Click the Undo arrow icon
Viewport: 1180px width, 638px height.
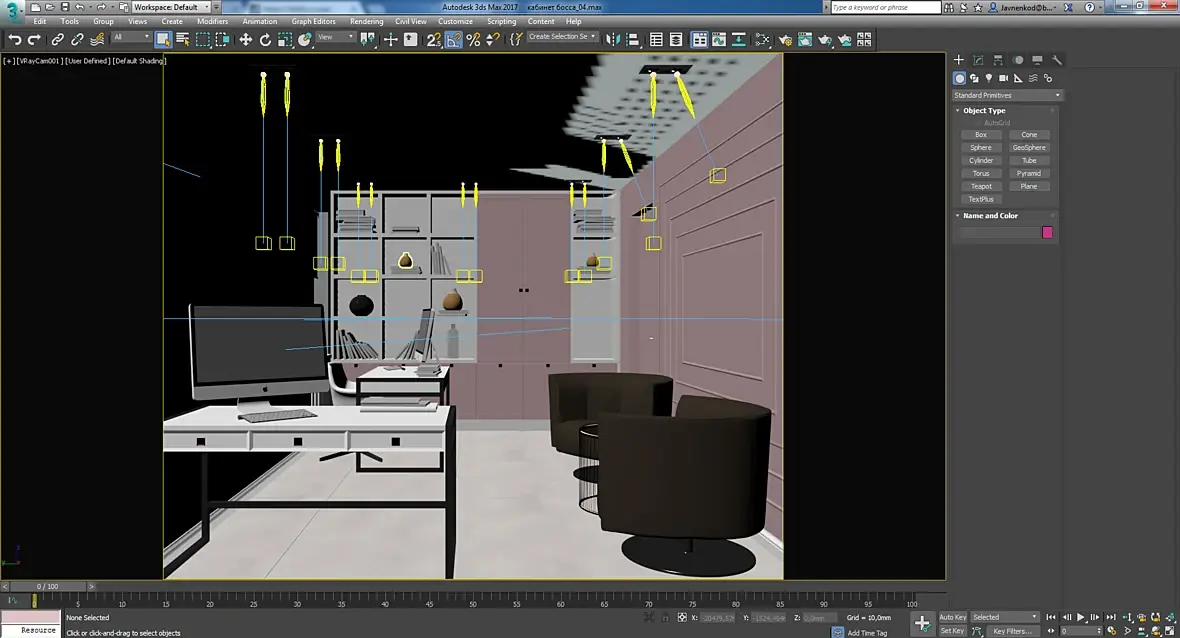15,40
